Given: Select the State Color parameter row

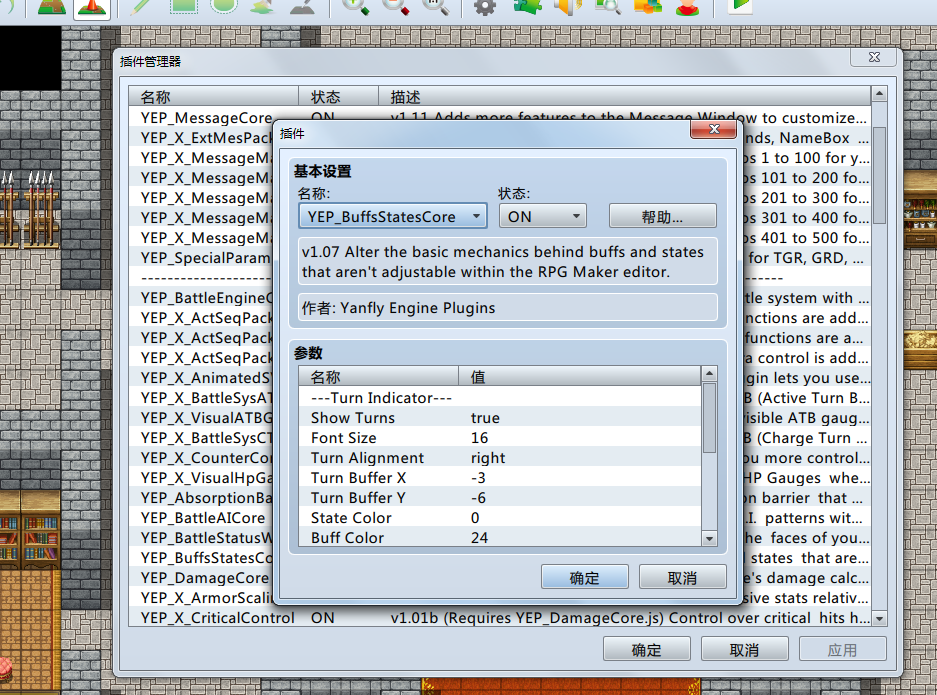Looking at the screenshot, I should click(x=500, y=518).
